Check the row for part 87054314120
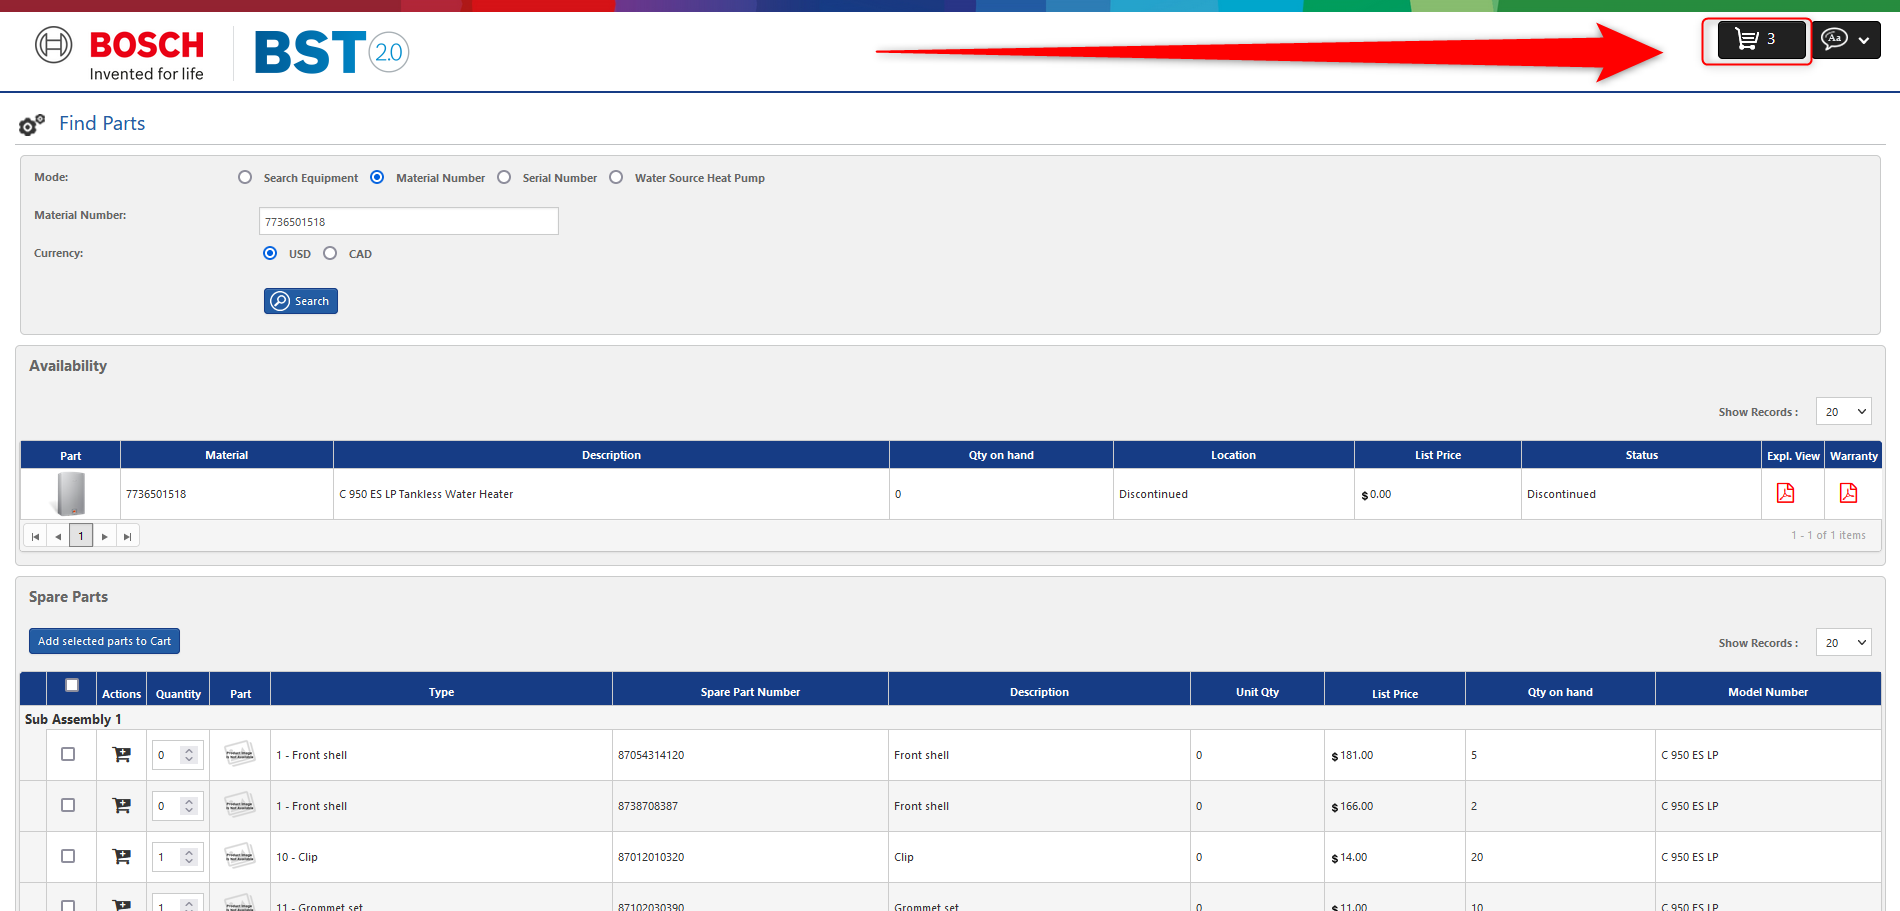The width and height of the screenshot is (1900, 911). (x=68, y=754)
